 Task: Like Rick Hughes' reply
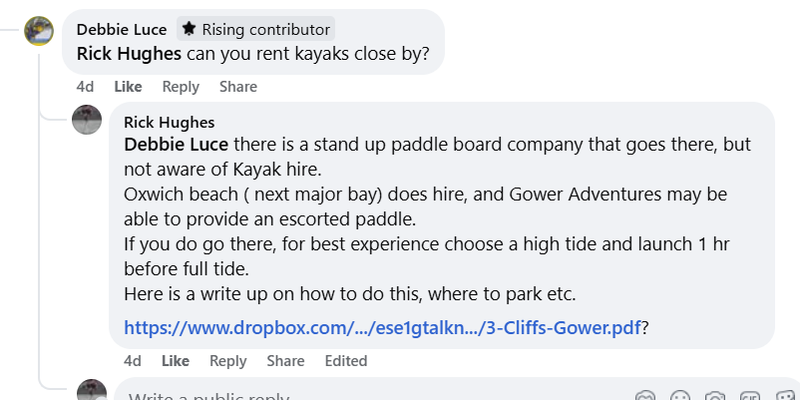pyautogui.click(x=175, y=361)
